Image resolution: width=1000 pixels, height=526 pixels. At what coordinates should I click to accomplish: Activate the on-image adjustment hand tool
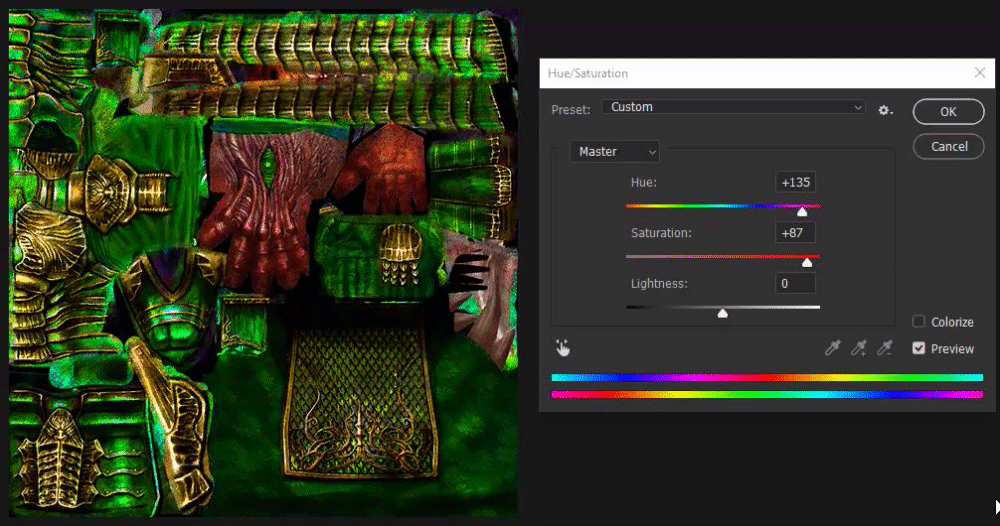[562, 347]
